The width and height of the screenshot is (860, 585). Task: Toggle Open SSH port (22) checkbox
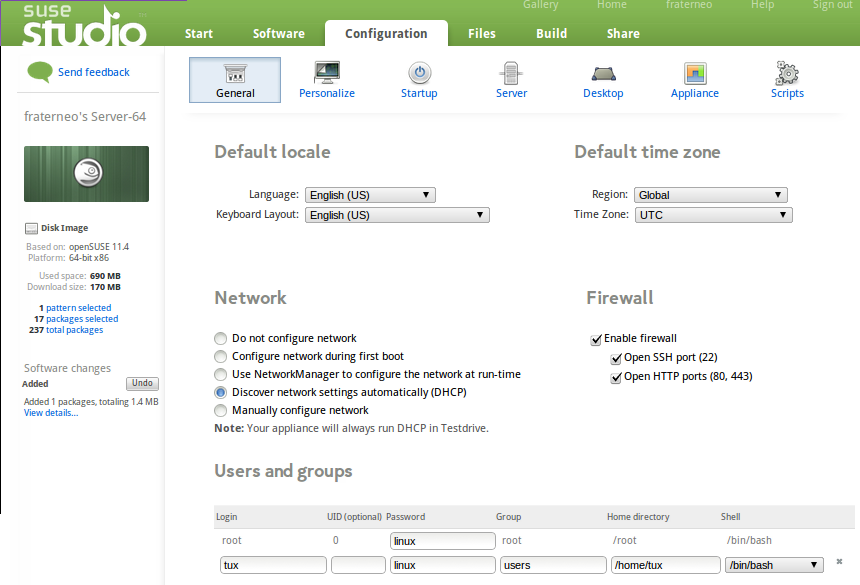point(616,359)
